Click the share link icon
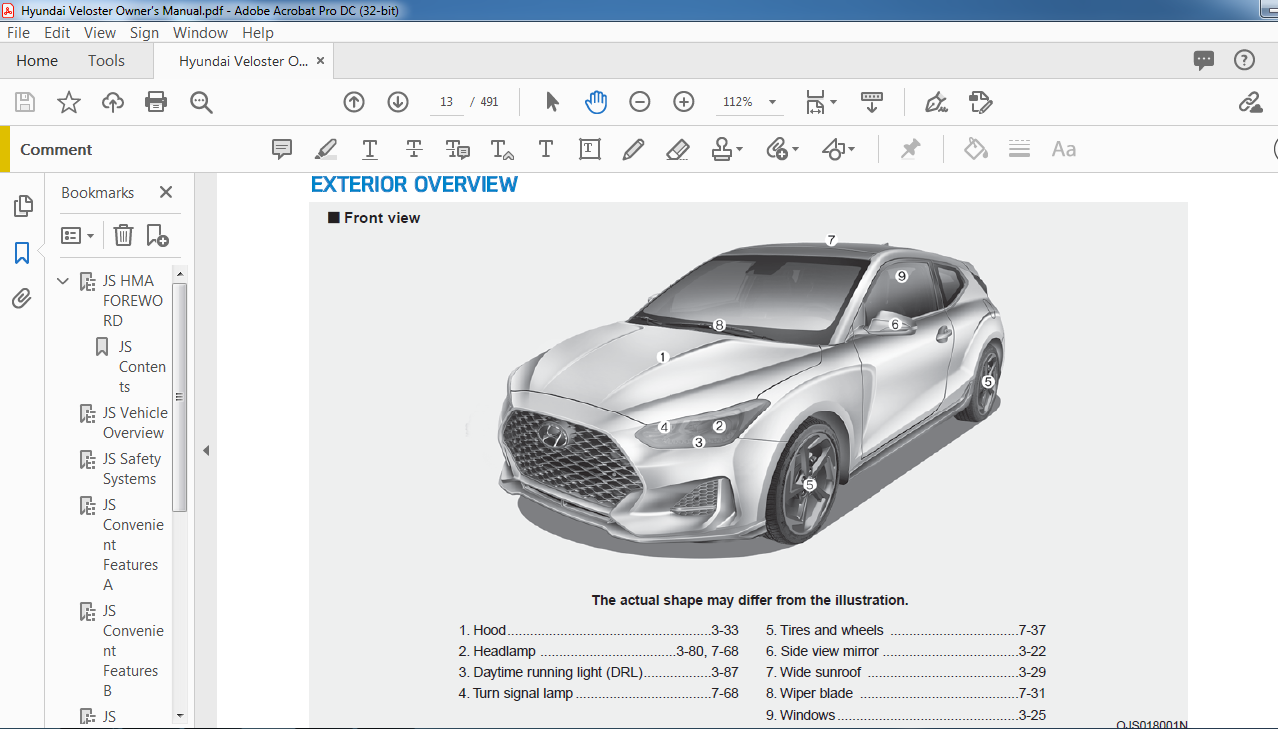This screenshot has width=1278, height=729. tap(1250, 102)
